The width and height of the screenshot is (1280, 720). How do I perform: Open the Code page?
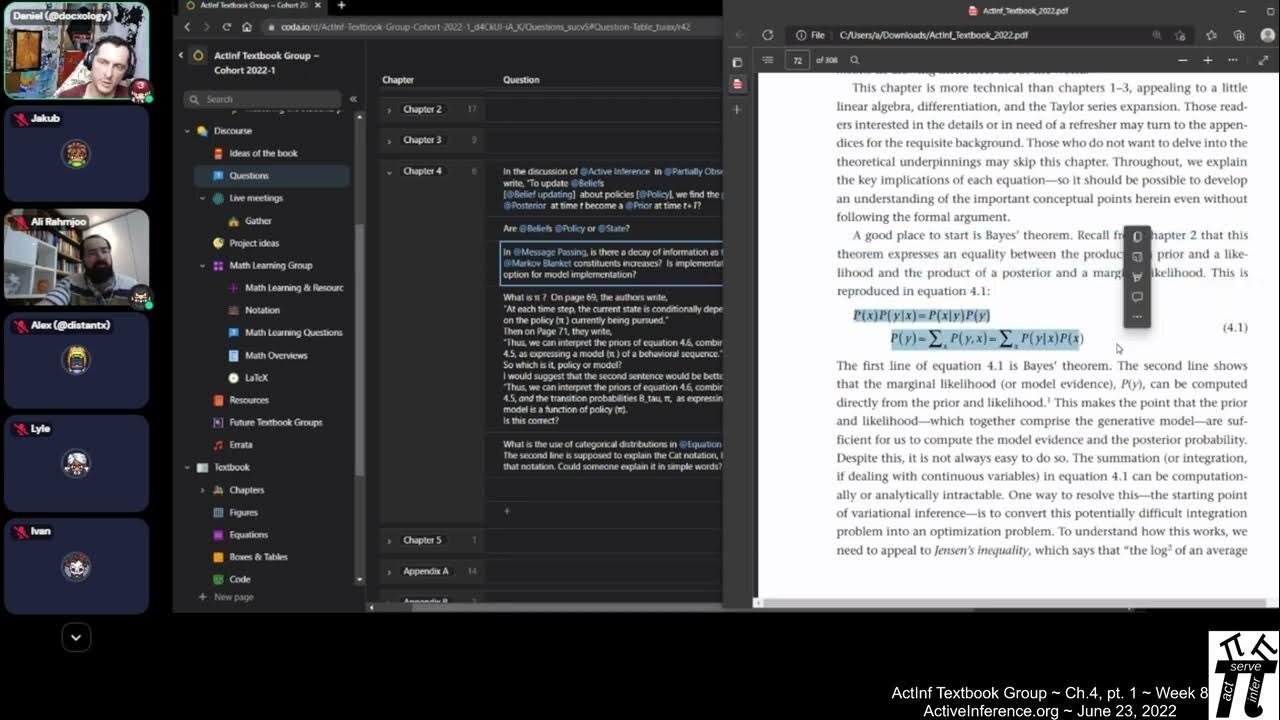[239, 579]
